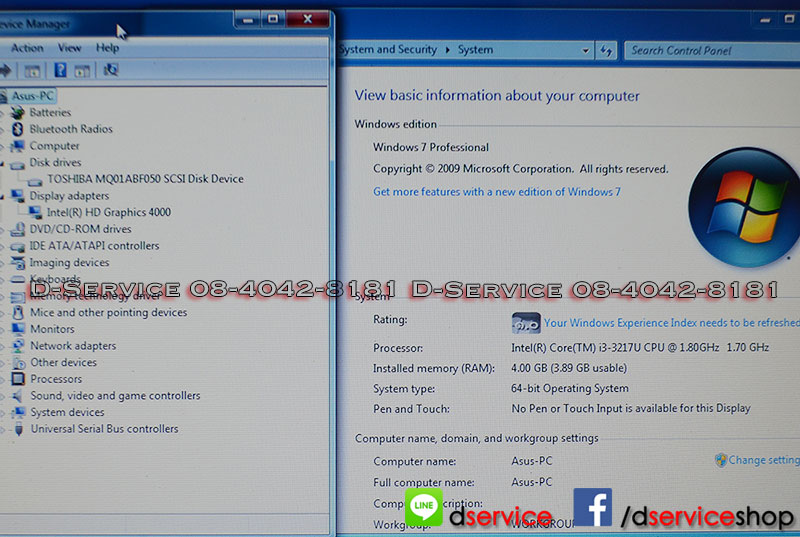Open the arrow after System and Security
The height and width of the screenshot is (537, 800).
447,50
